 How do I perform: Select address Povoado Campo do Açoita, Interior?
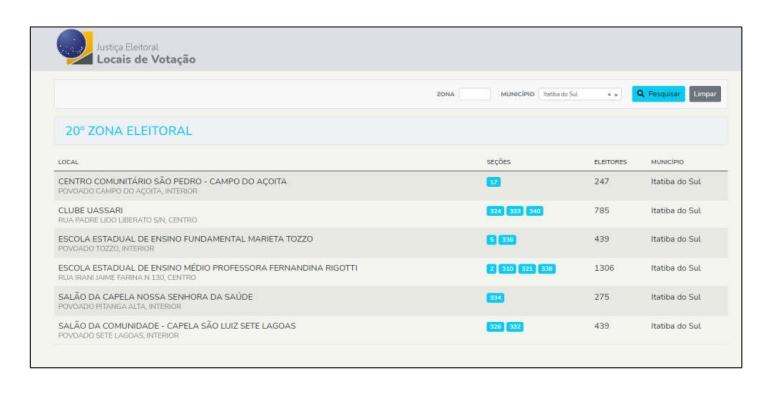pyautogui.click(x=128, y=191)
